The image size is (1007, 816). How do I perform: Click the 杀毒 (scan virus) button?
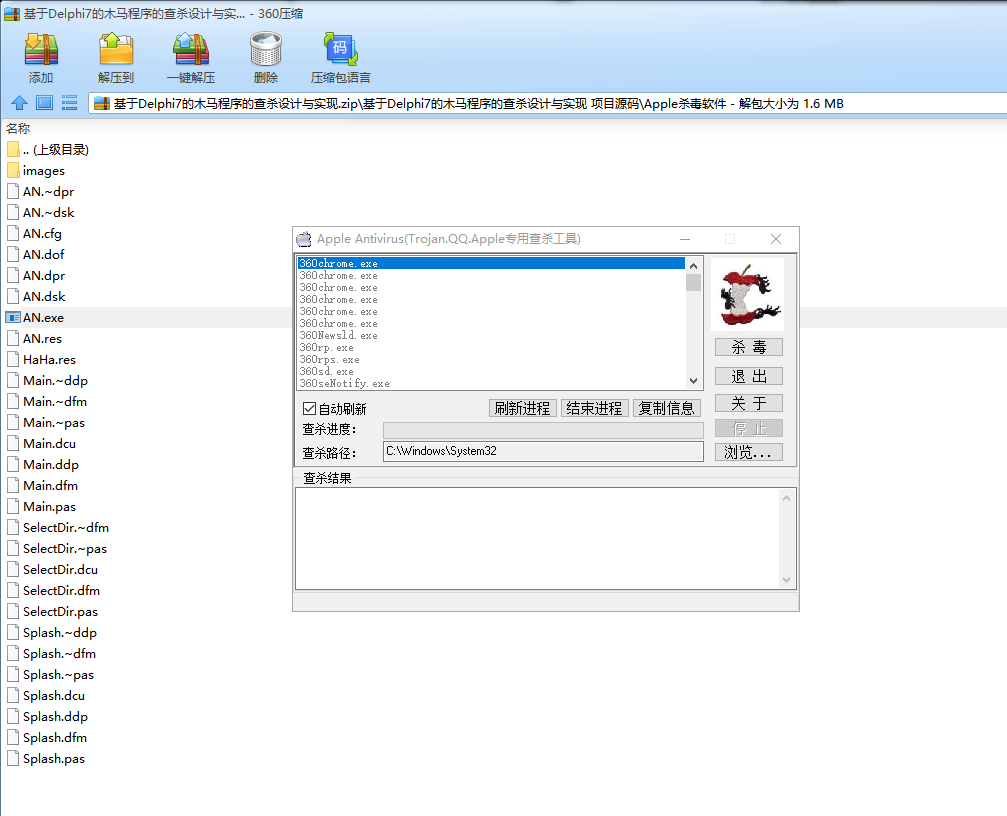coord(749,347)
